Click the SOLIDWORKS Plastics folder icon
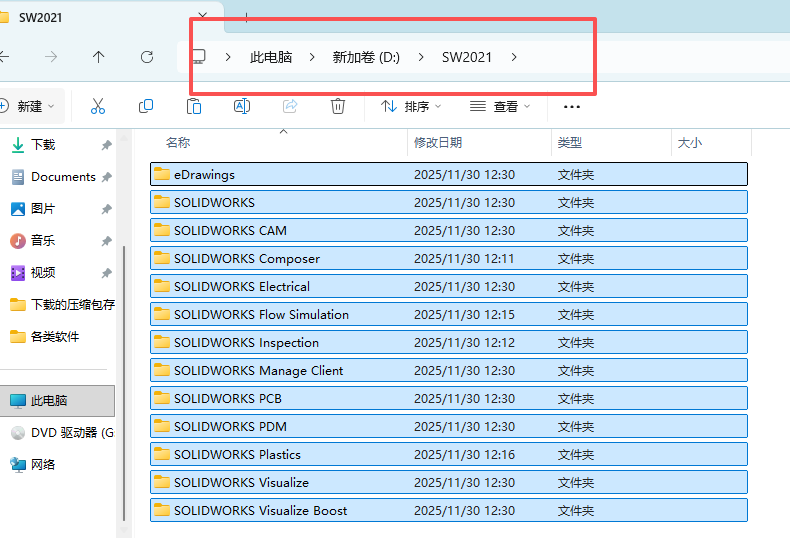 click(x=162, y=454)
